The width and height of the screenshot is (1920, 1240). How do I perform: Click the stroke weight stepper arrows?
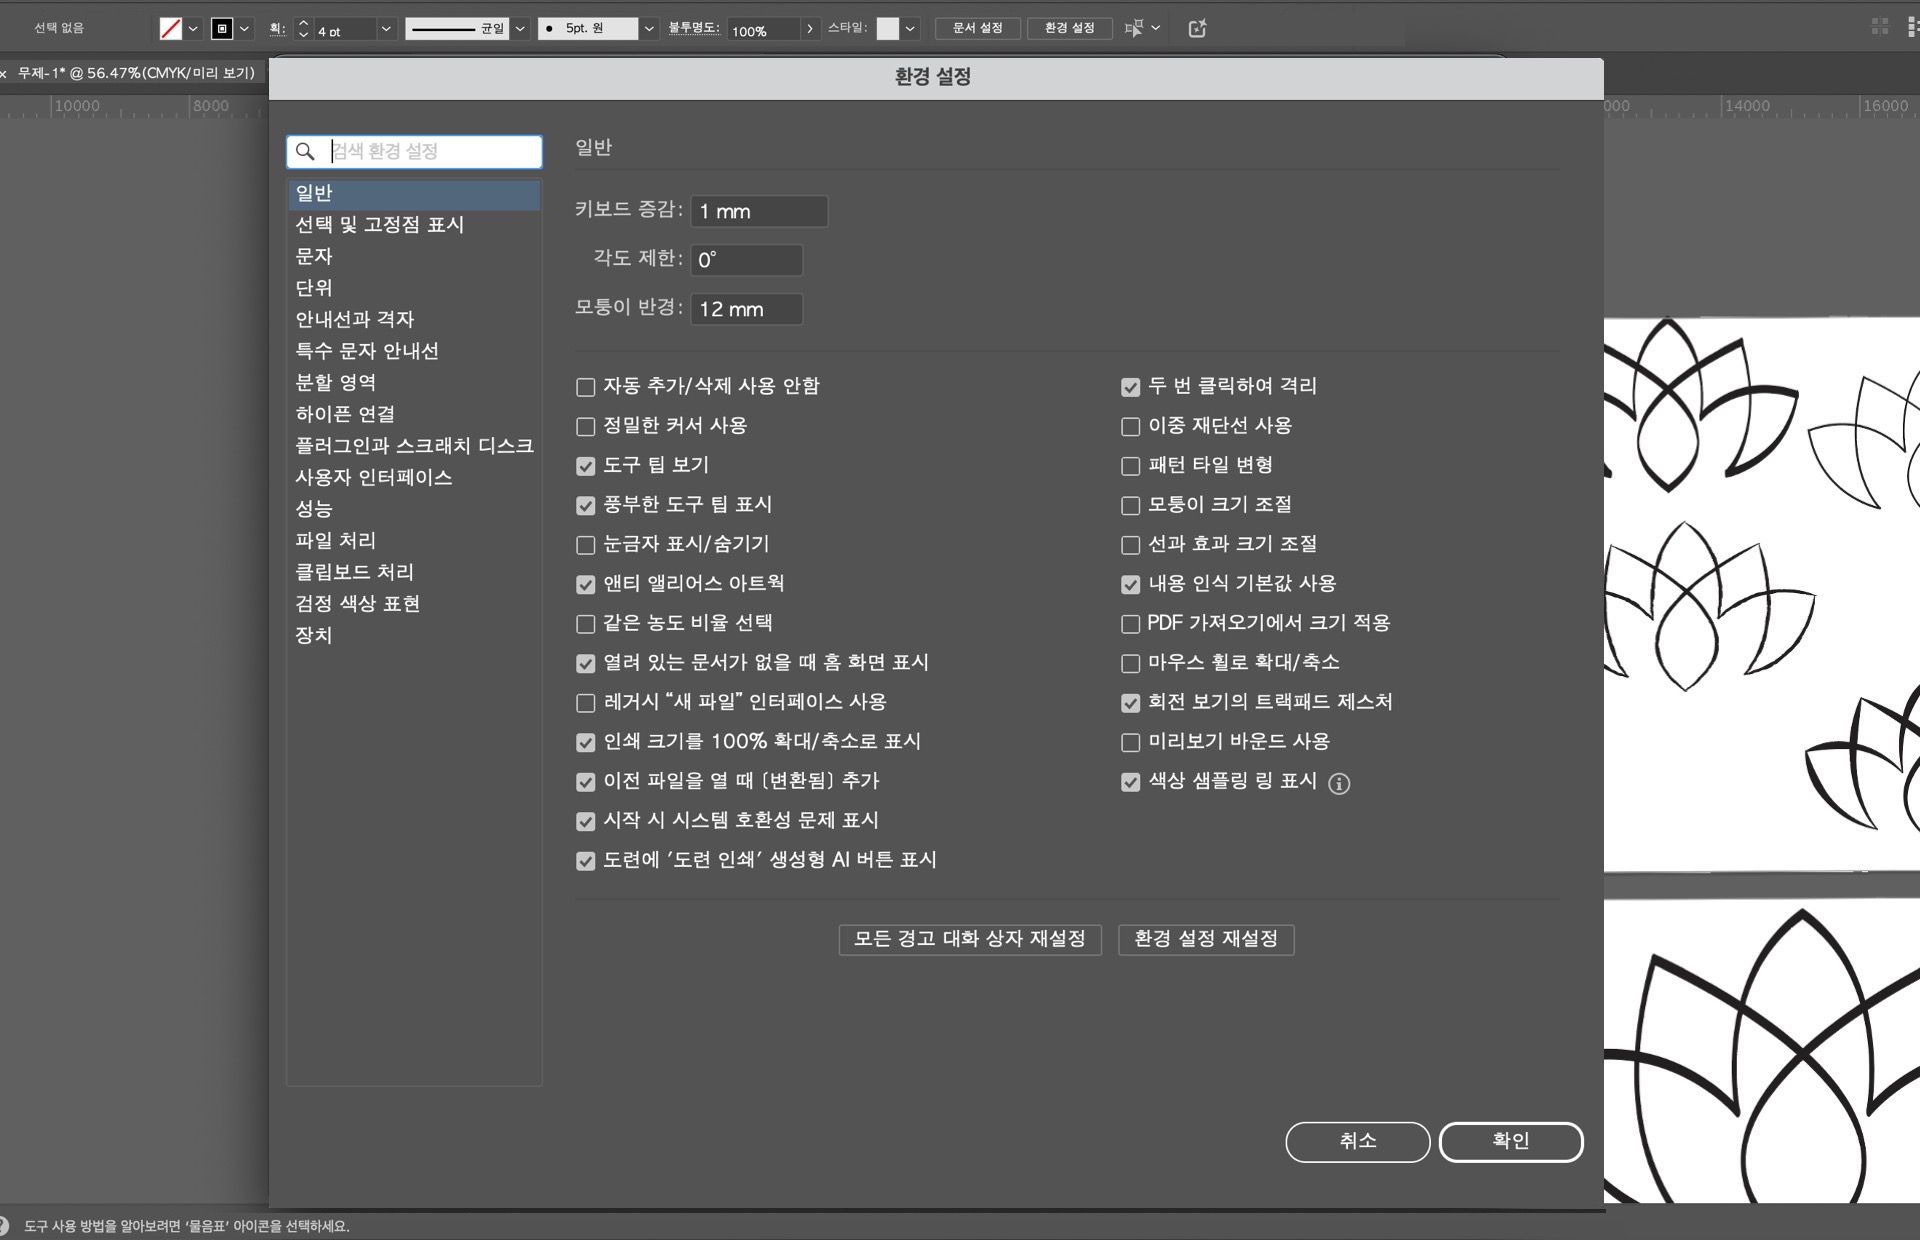tap(303, 29)
